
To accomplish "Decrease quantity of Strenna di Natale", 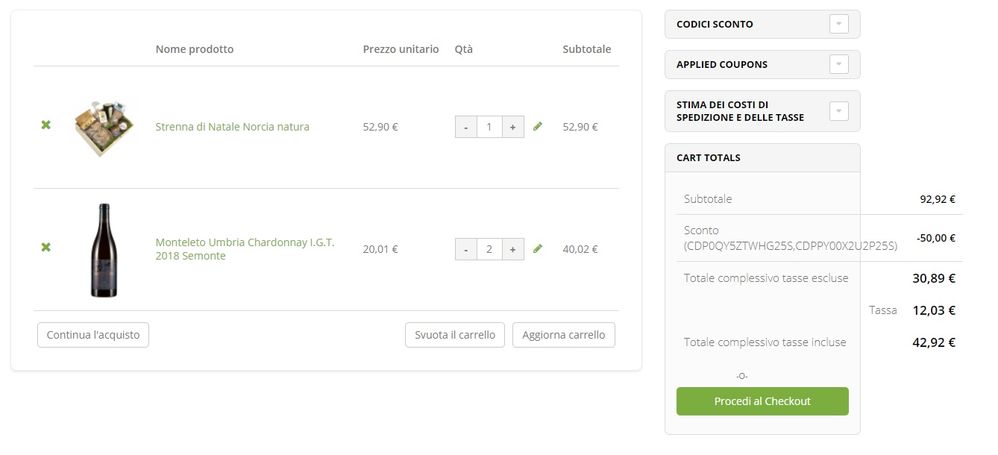I will tap(465, 127).
